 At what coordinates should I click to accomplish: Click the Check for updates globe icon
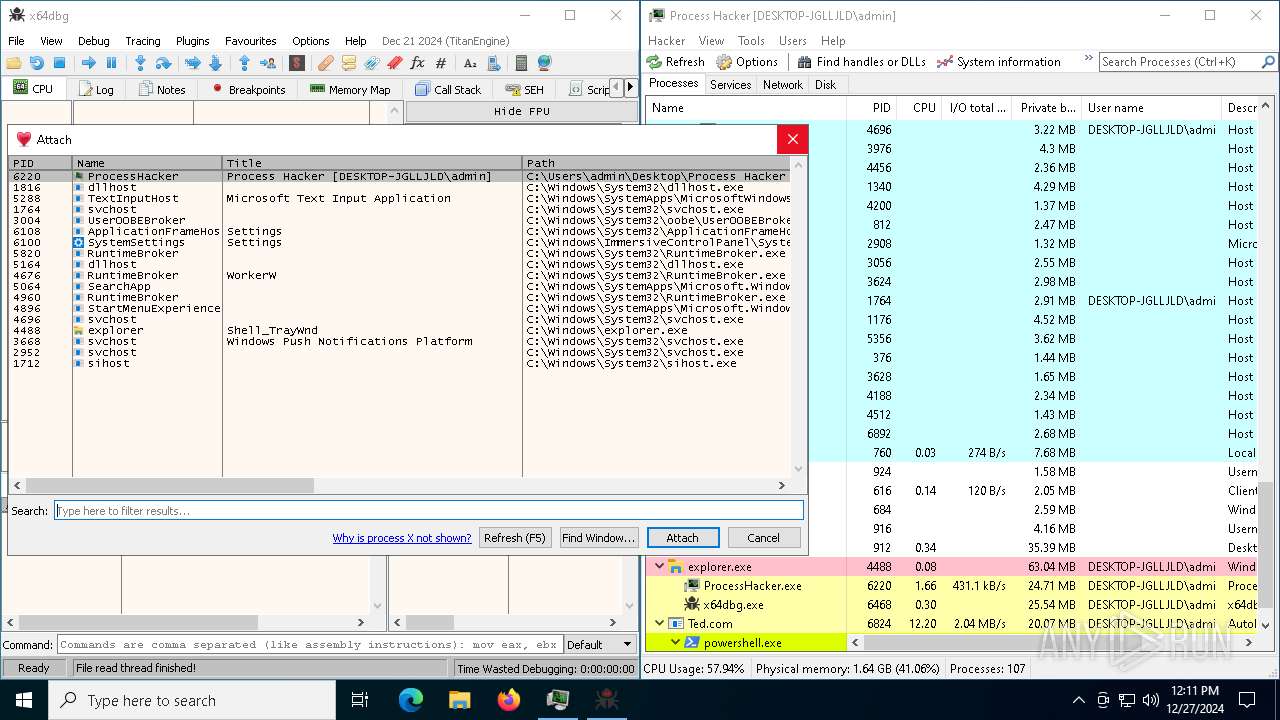pyautogui.click(x=544, y=63)
